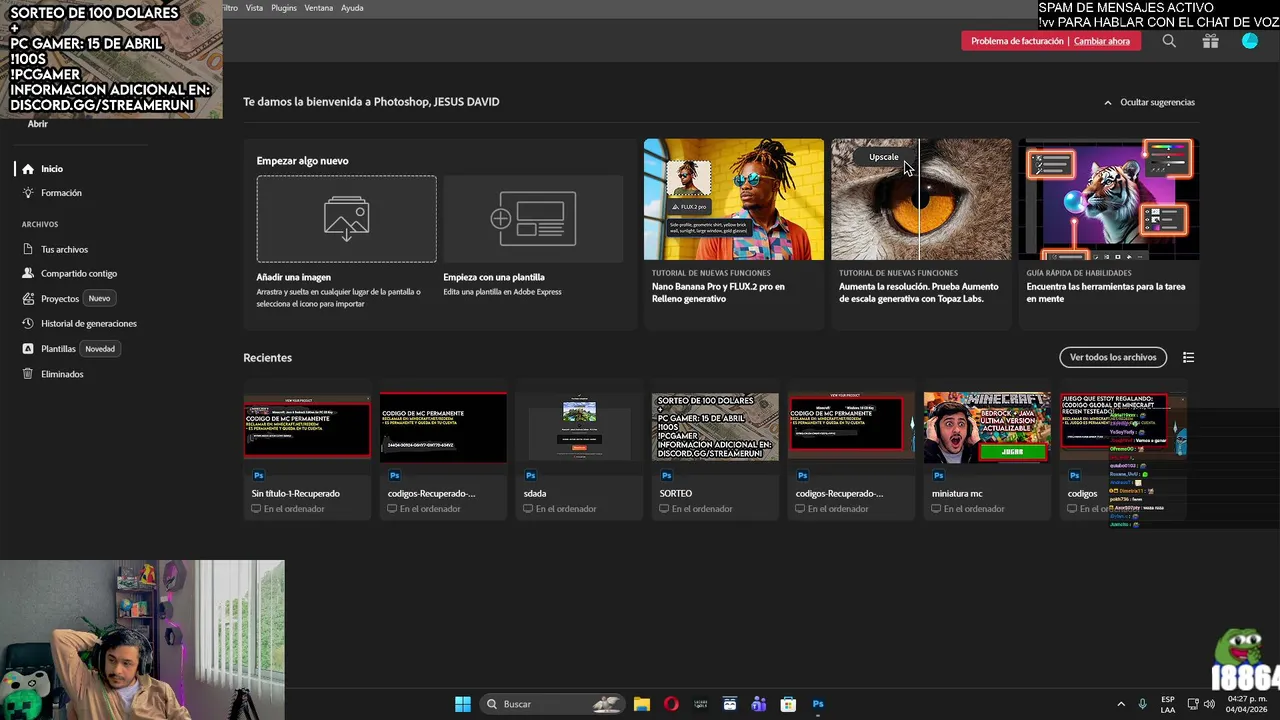Click 'Encuentra las herramientas para la tarea' title
Image resolution: width=1280 pixels, height=720 pixels.
(1106, 292)
